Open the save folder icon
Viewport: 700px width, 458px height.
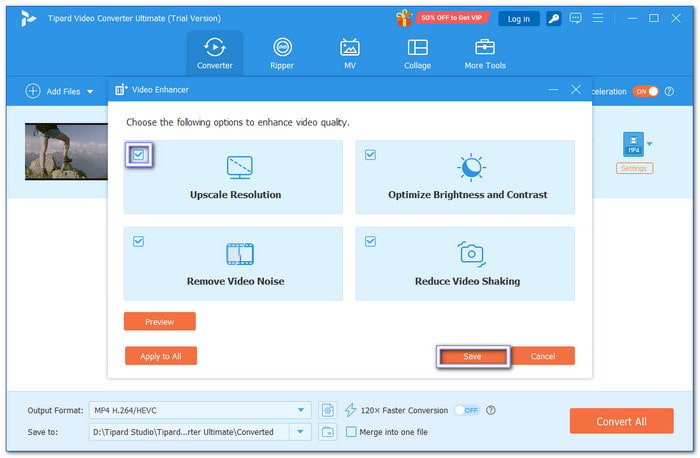pyautogui.click(x=328, y=432)
